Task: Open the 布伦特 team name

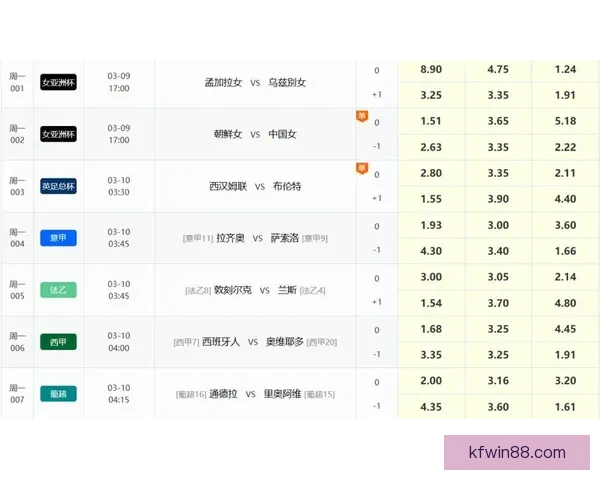Action: pos(287,186)
